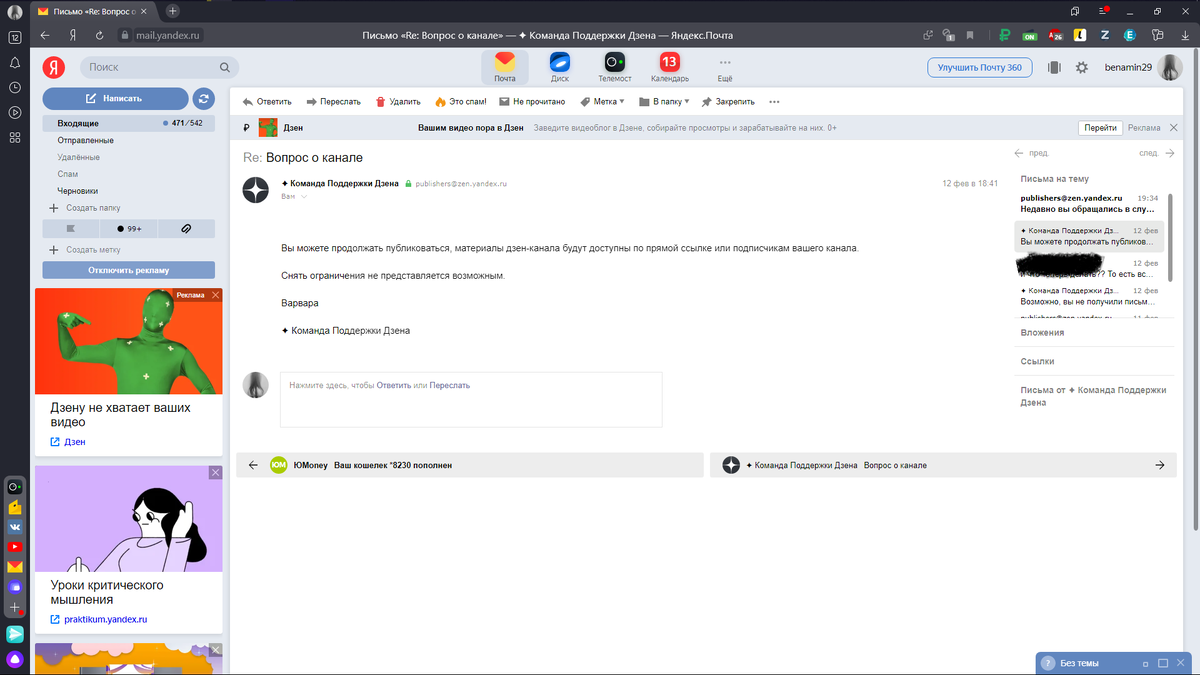Close the 'Уроки критического мышления' ad

tap(215, 472)
